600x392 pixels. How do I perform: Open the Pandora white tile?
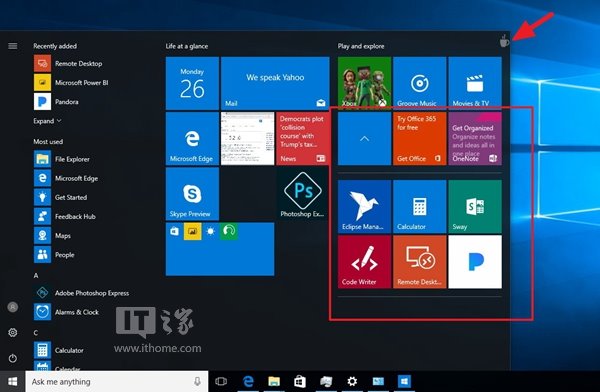[475, 261]
